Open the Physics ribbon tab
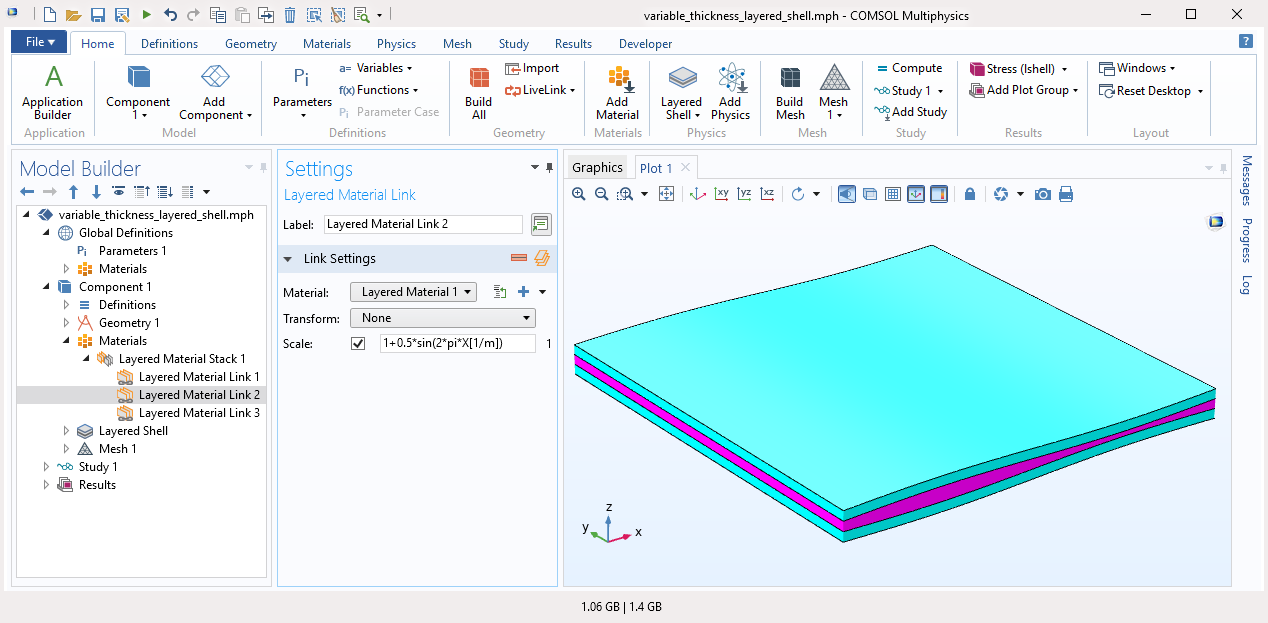The image size is (1268, 623). click(396, 44)
